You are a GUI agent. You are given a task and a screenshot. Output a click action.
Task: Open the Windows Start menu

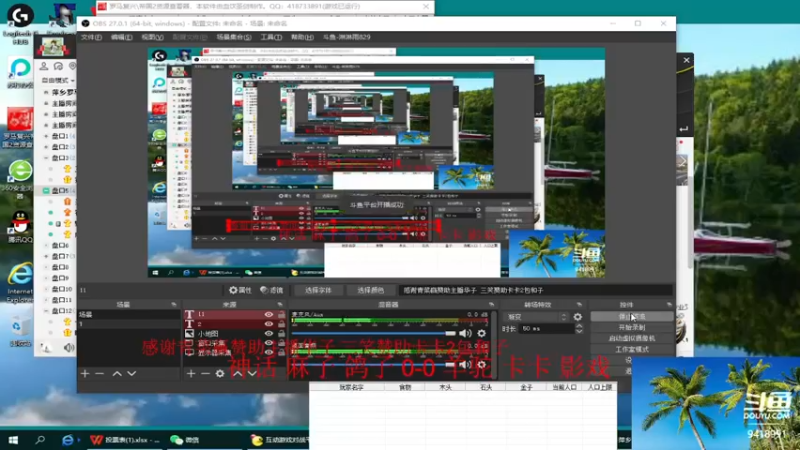tap(13, 439)
